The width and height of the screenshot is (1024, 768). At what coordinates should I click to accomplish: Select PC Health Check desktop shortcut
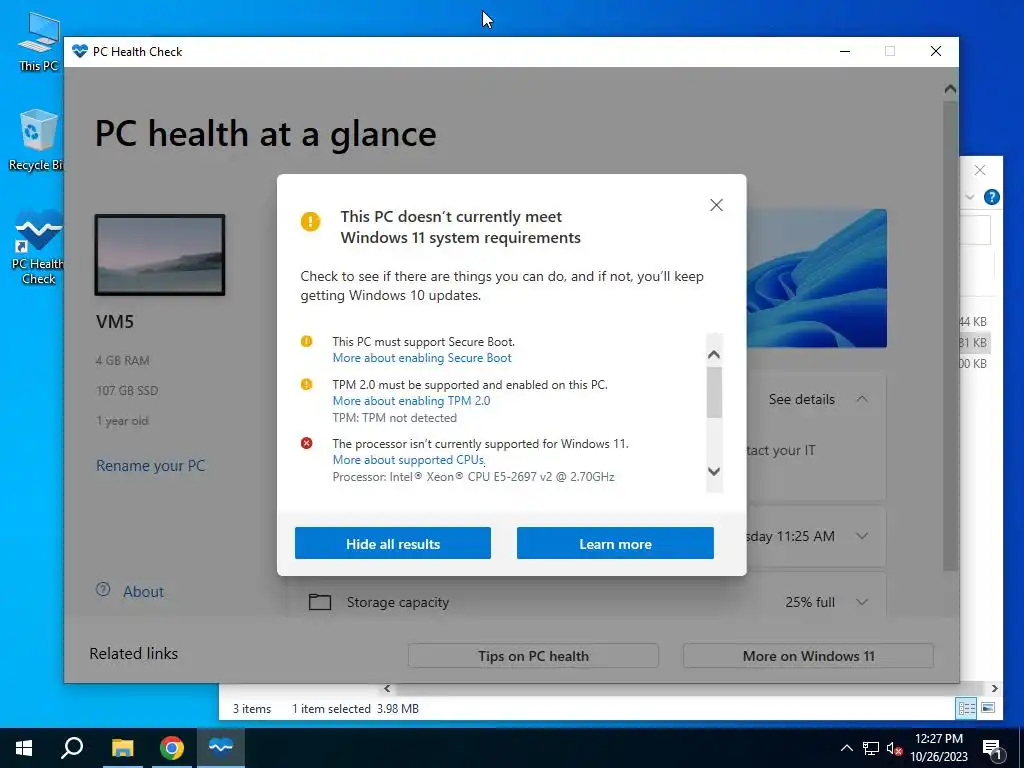coord(38,248)
